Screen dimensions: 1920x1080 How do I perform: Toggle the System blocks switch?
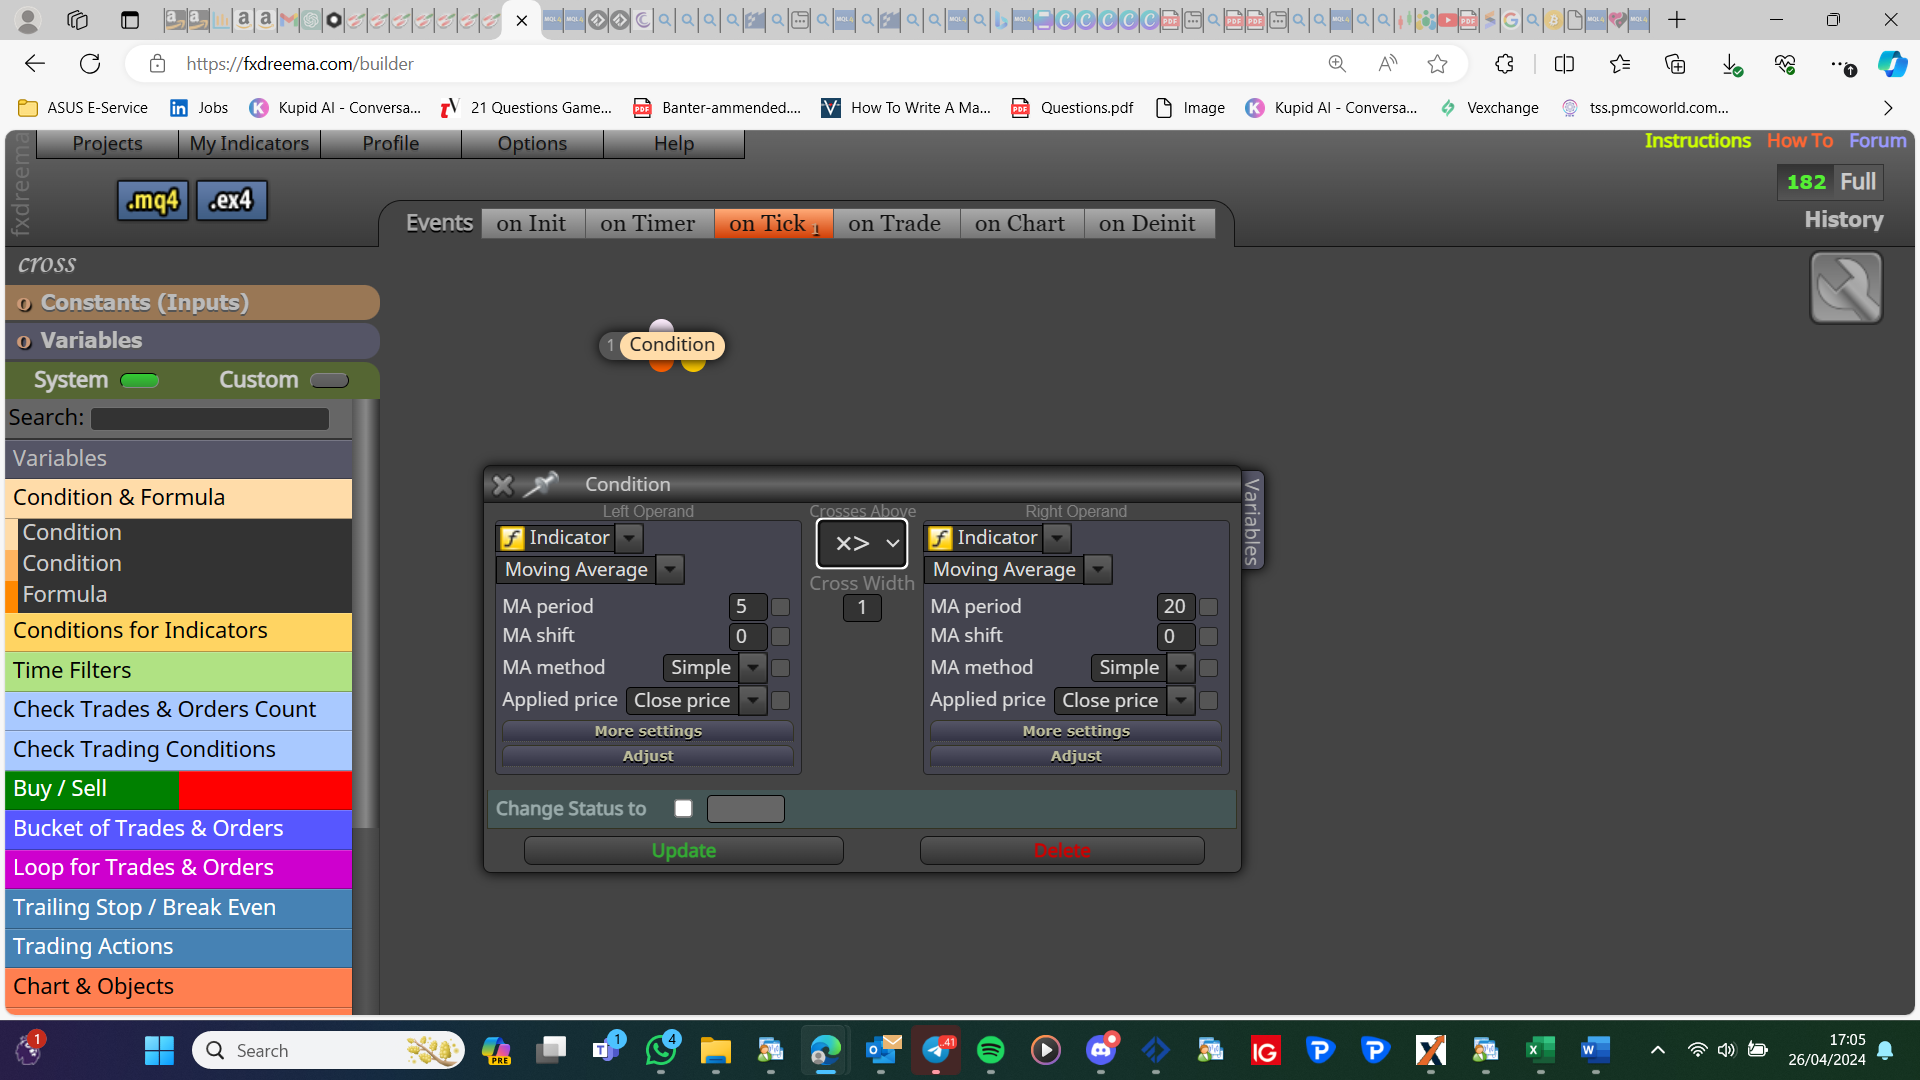[x=139, y=380]
